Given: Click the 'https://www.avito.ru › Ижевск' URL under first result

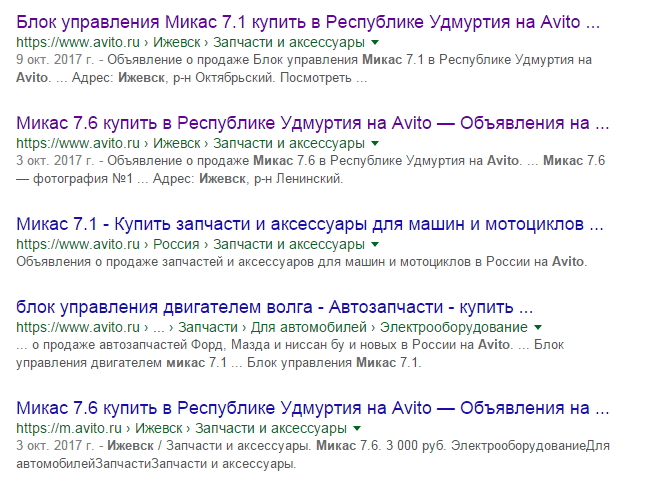Looking at the screenshot, I should tap(190, 43).
